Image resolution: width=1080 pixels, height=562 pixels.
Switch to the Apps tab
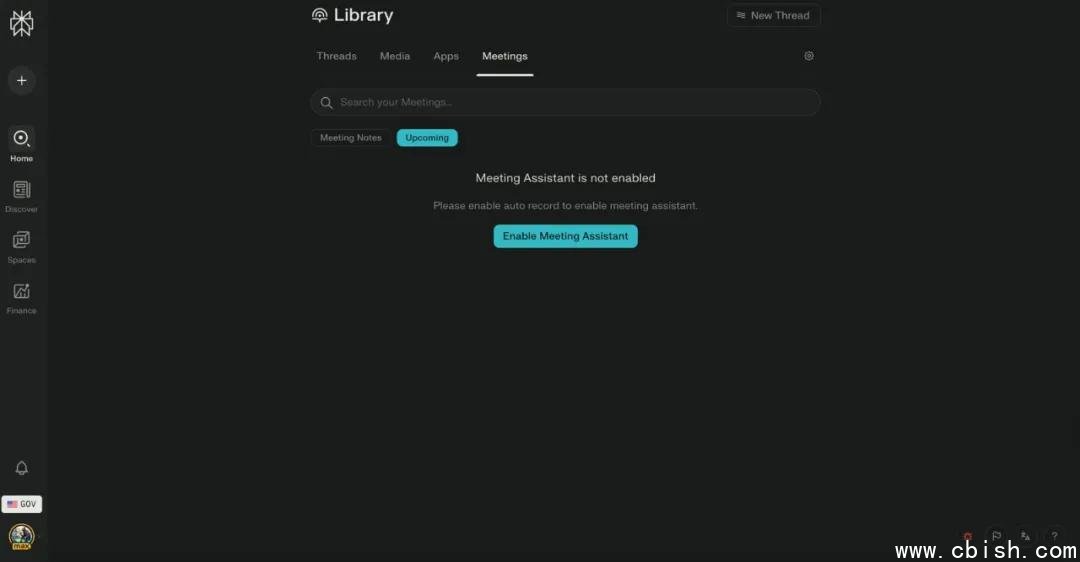tap(446, 56)
